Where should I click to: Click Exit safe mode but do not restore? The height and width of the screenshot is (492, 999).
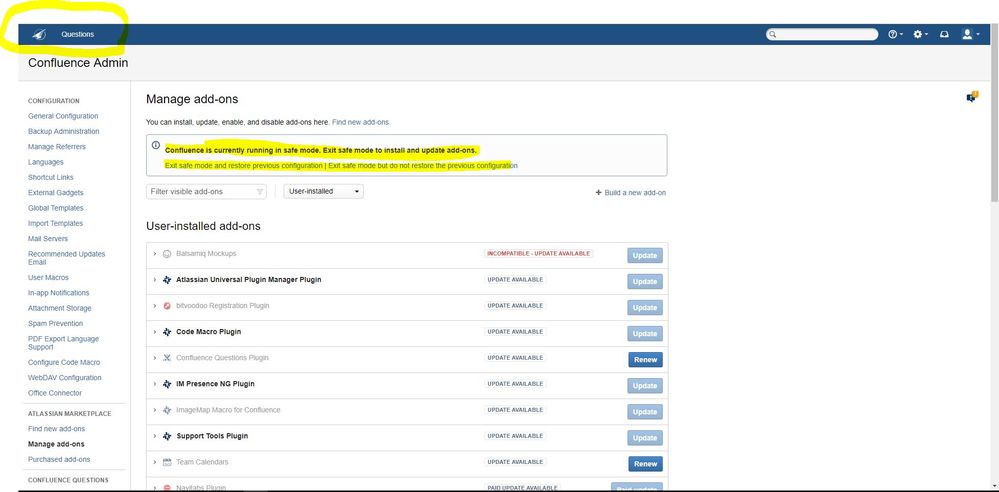(423, 166)
